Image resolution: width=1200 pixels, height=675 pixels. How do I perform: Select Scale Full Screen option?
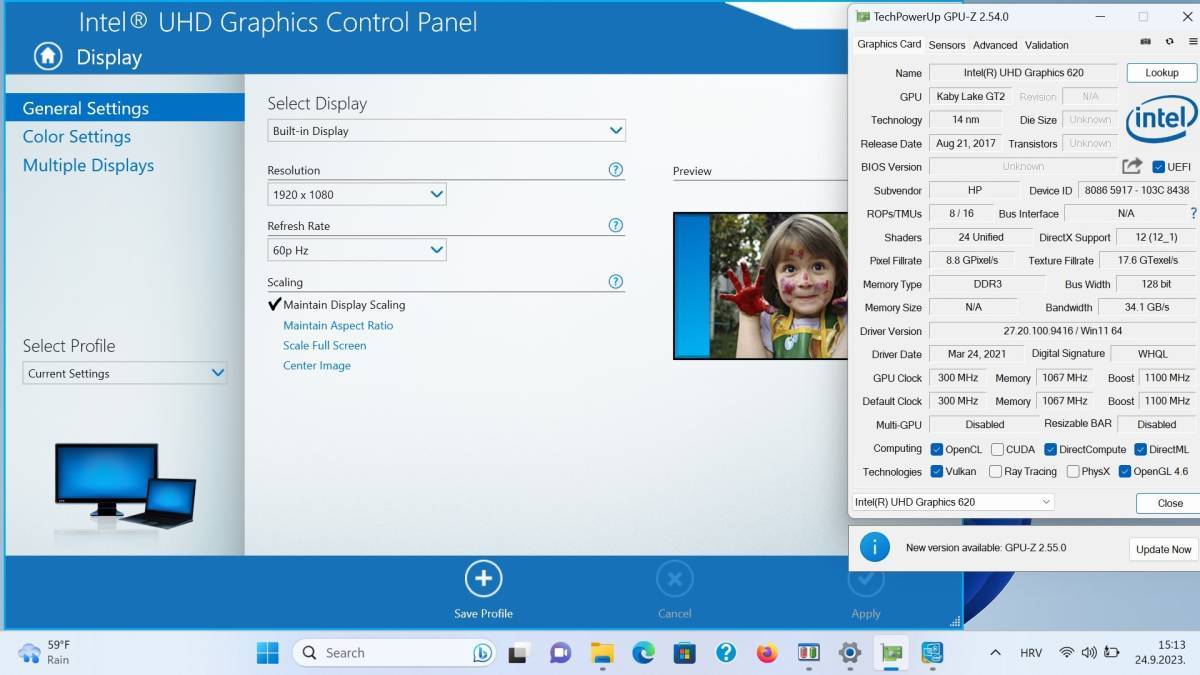click(x=325, y=345)
